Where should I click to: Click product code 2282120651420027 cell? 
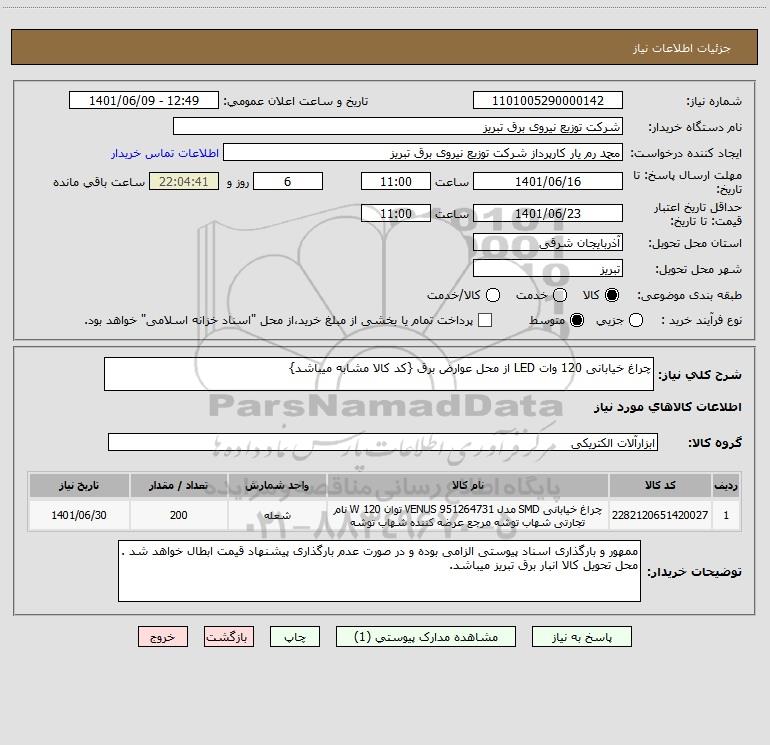click(660, 515)
